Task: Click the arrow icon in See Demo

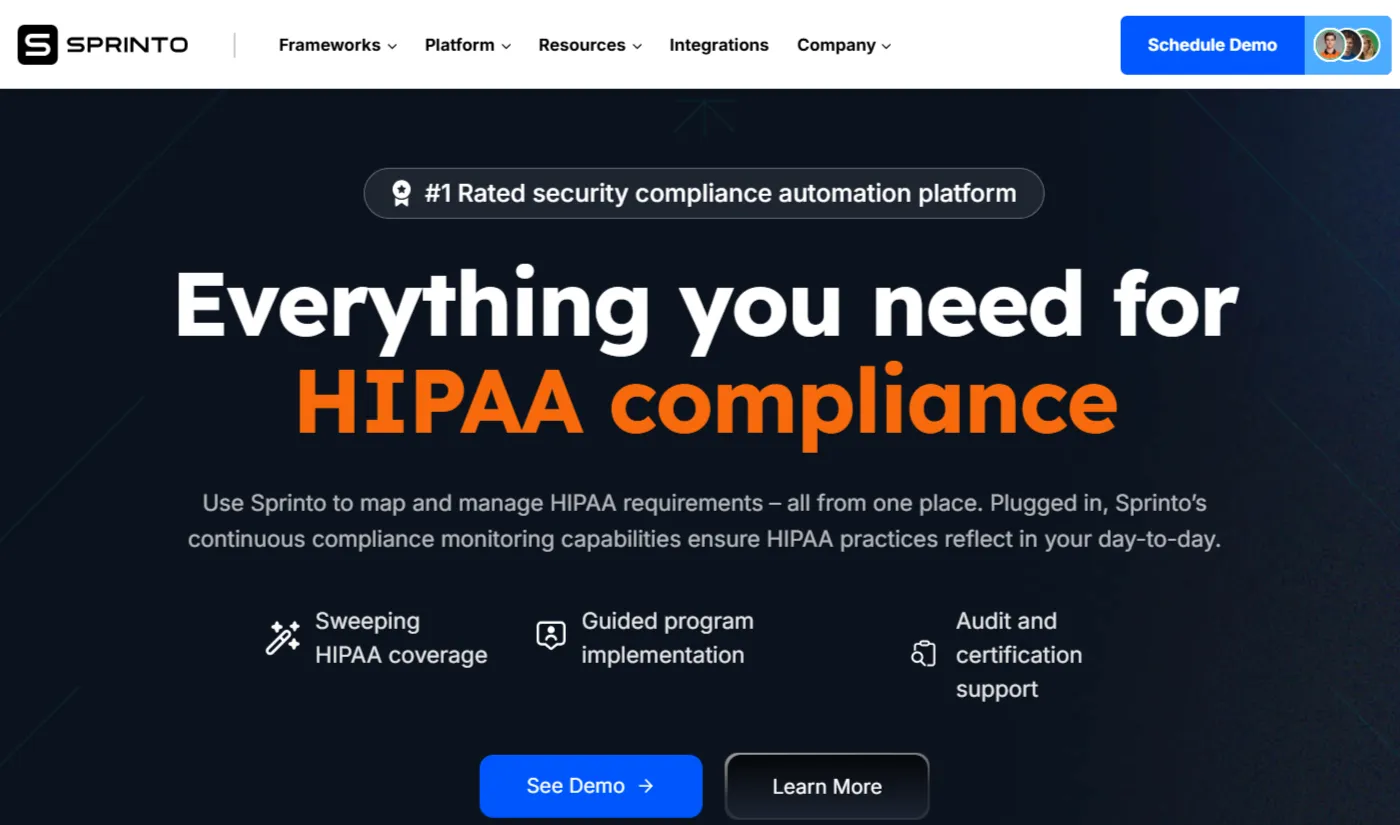Action: coord(646,786)
